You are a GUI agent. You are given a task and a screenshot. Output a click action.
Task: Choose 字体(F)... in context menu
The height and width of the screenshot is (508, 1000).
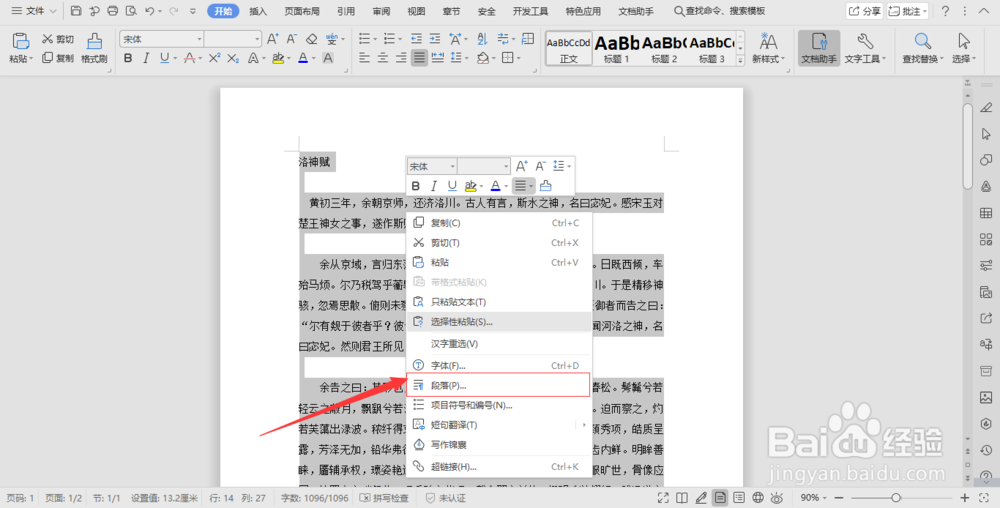coord(499,365)
